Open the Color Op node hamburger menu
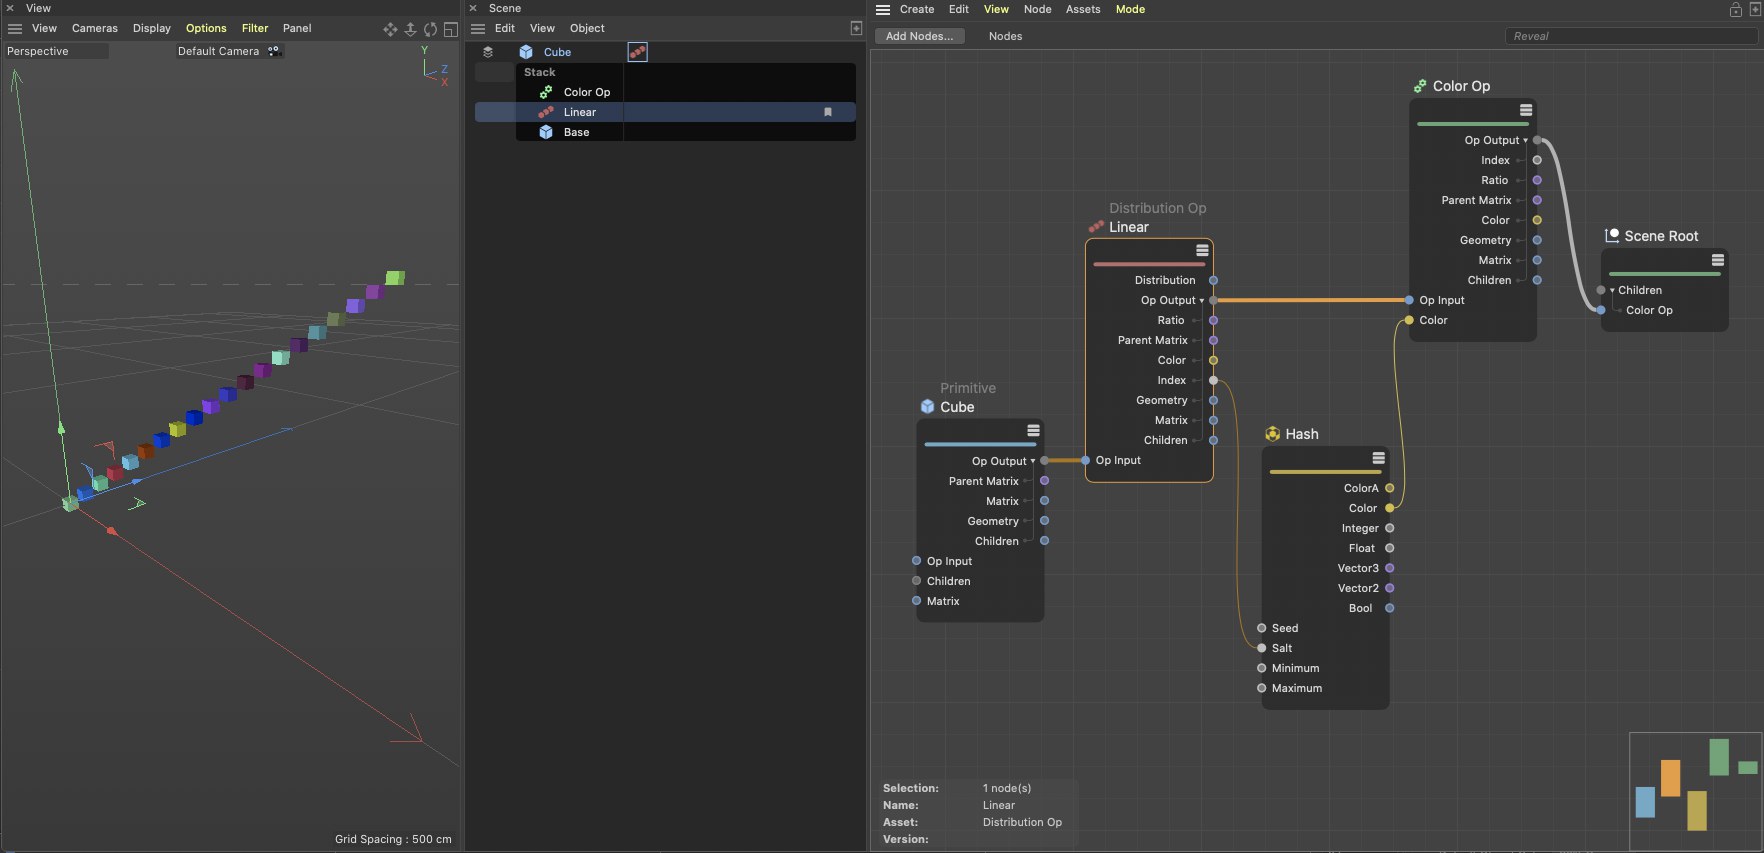This screenshot has height=853, width=1764. click(1525, 110)
